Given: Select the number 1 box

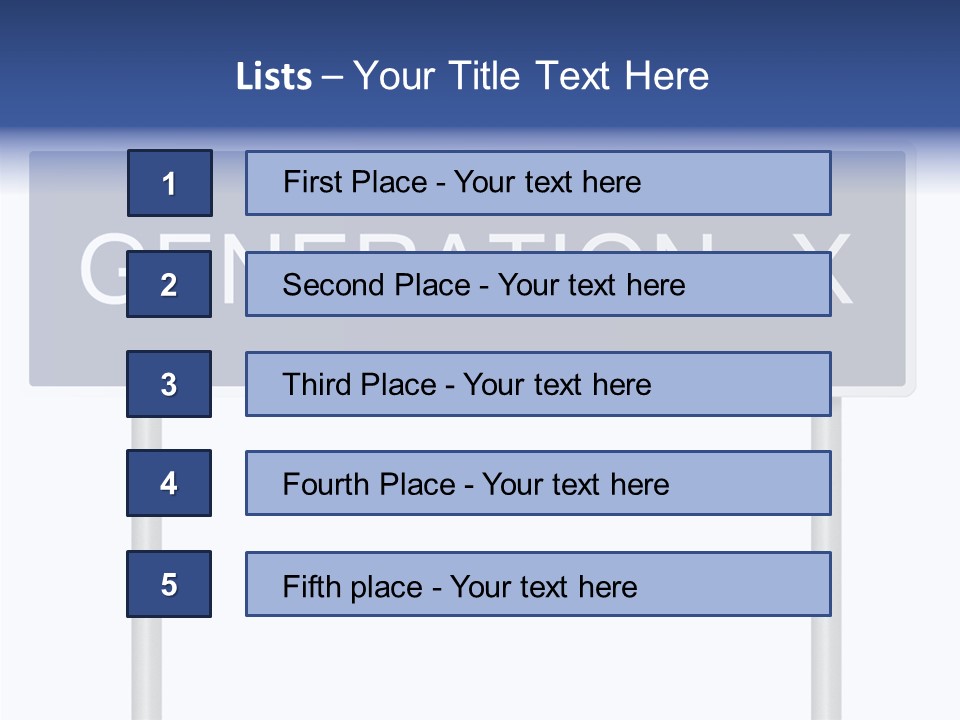Looking at the screenshot, I should tap(169, 183).
